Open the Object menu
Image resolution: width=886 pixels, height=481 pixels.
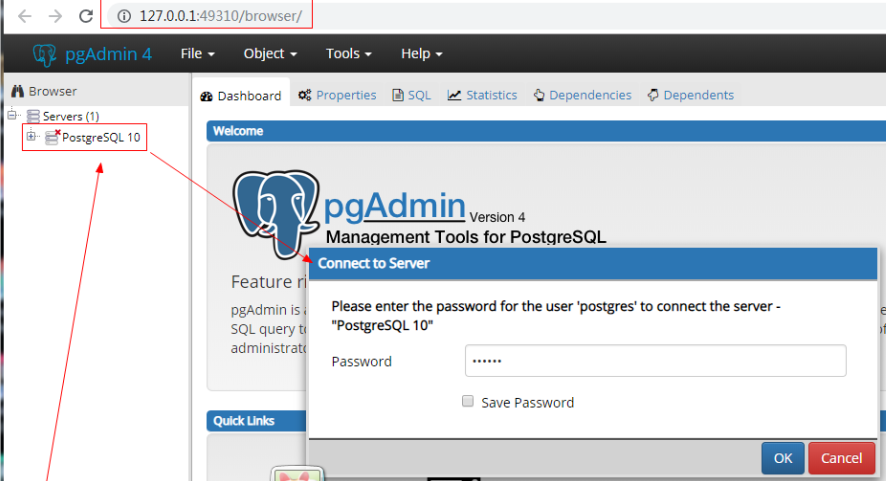pyautogui.click(x=270, y=54)
